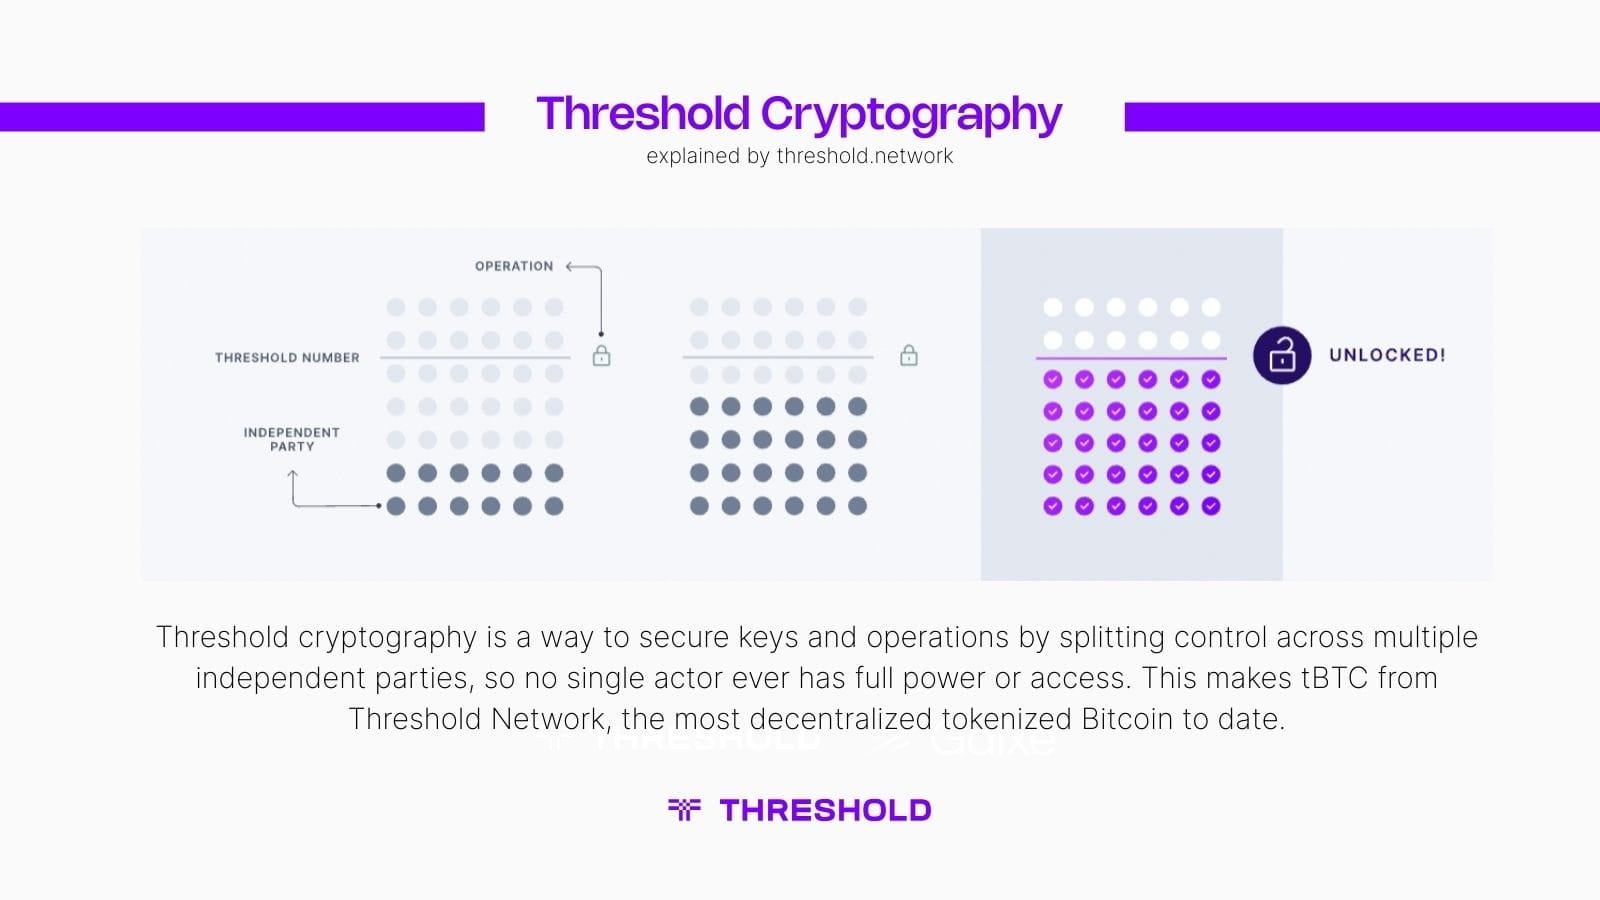
Task: Click the INDEPENDENT PARTY label
Action: 292,439
